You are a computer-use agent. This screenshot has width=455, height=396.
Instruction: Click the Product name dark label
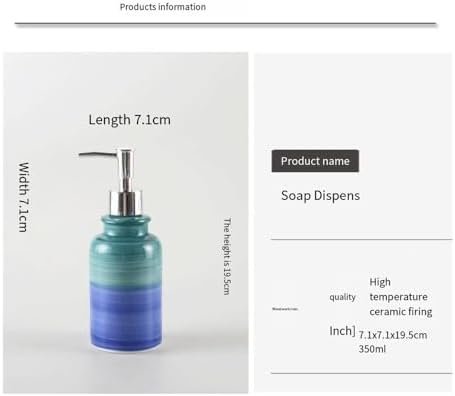coord(315,161)
